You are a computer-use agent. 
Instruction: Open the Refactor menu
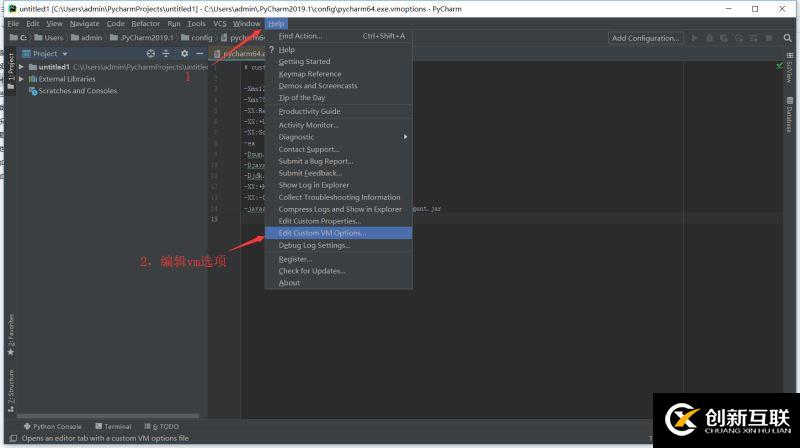145,23
